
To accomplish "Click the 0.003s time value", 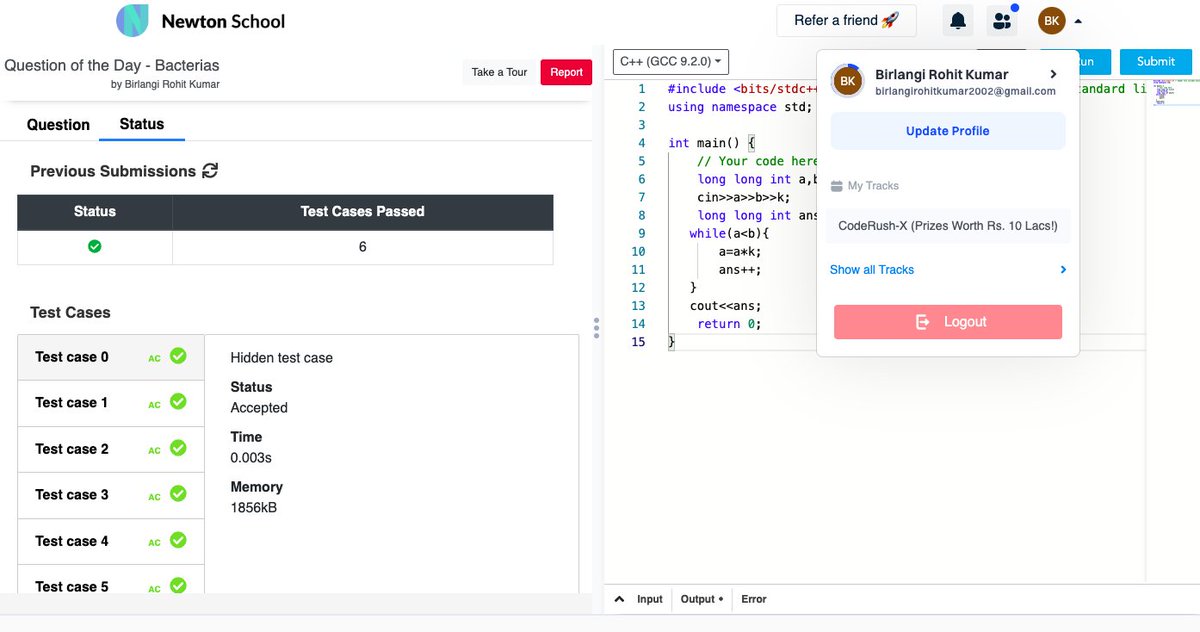I will (x=251, y=458).
